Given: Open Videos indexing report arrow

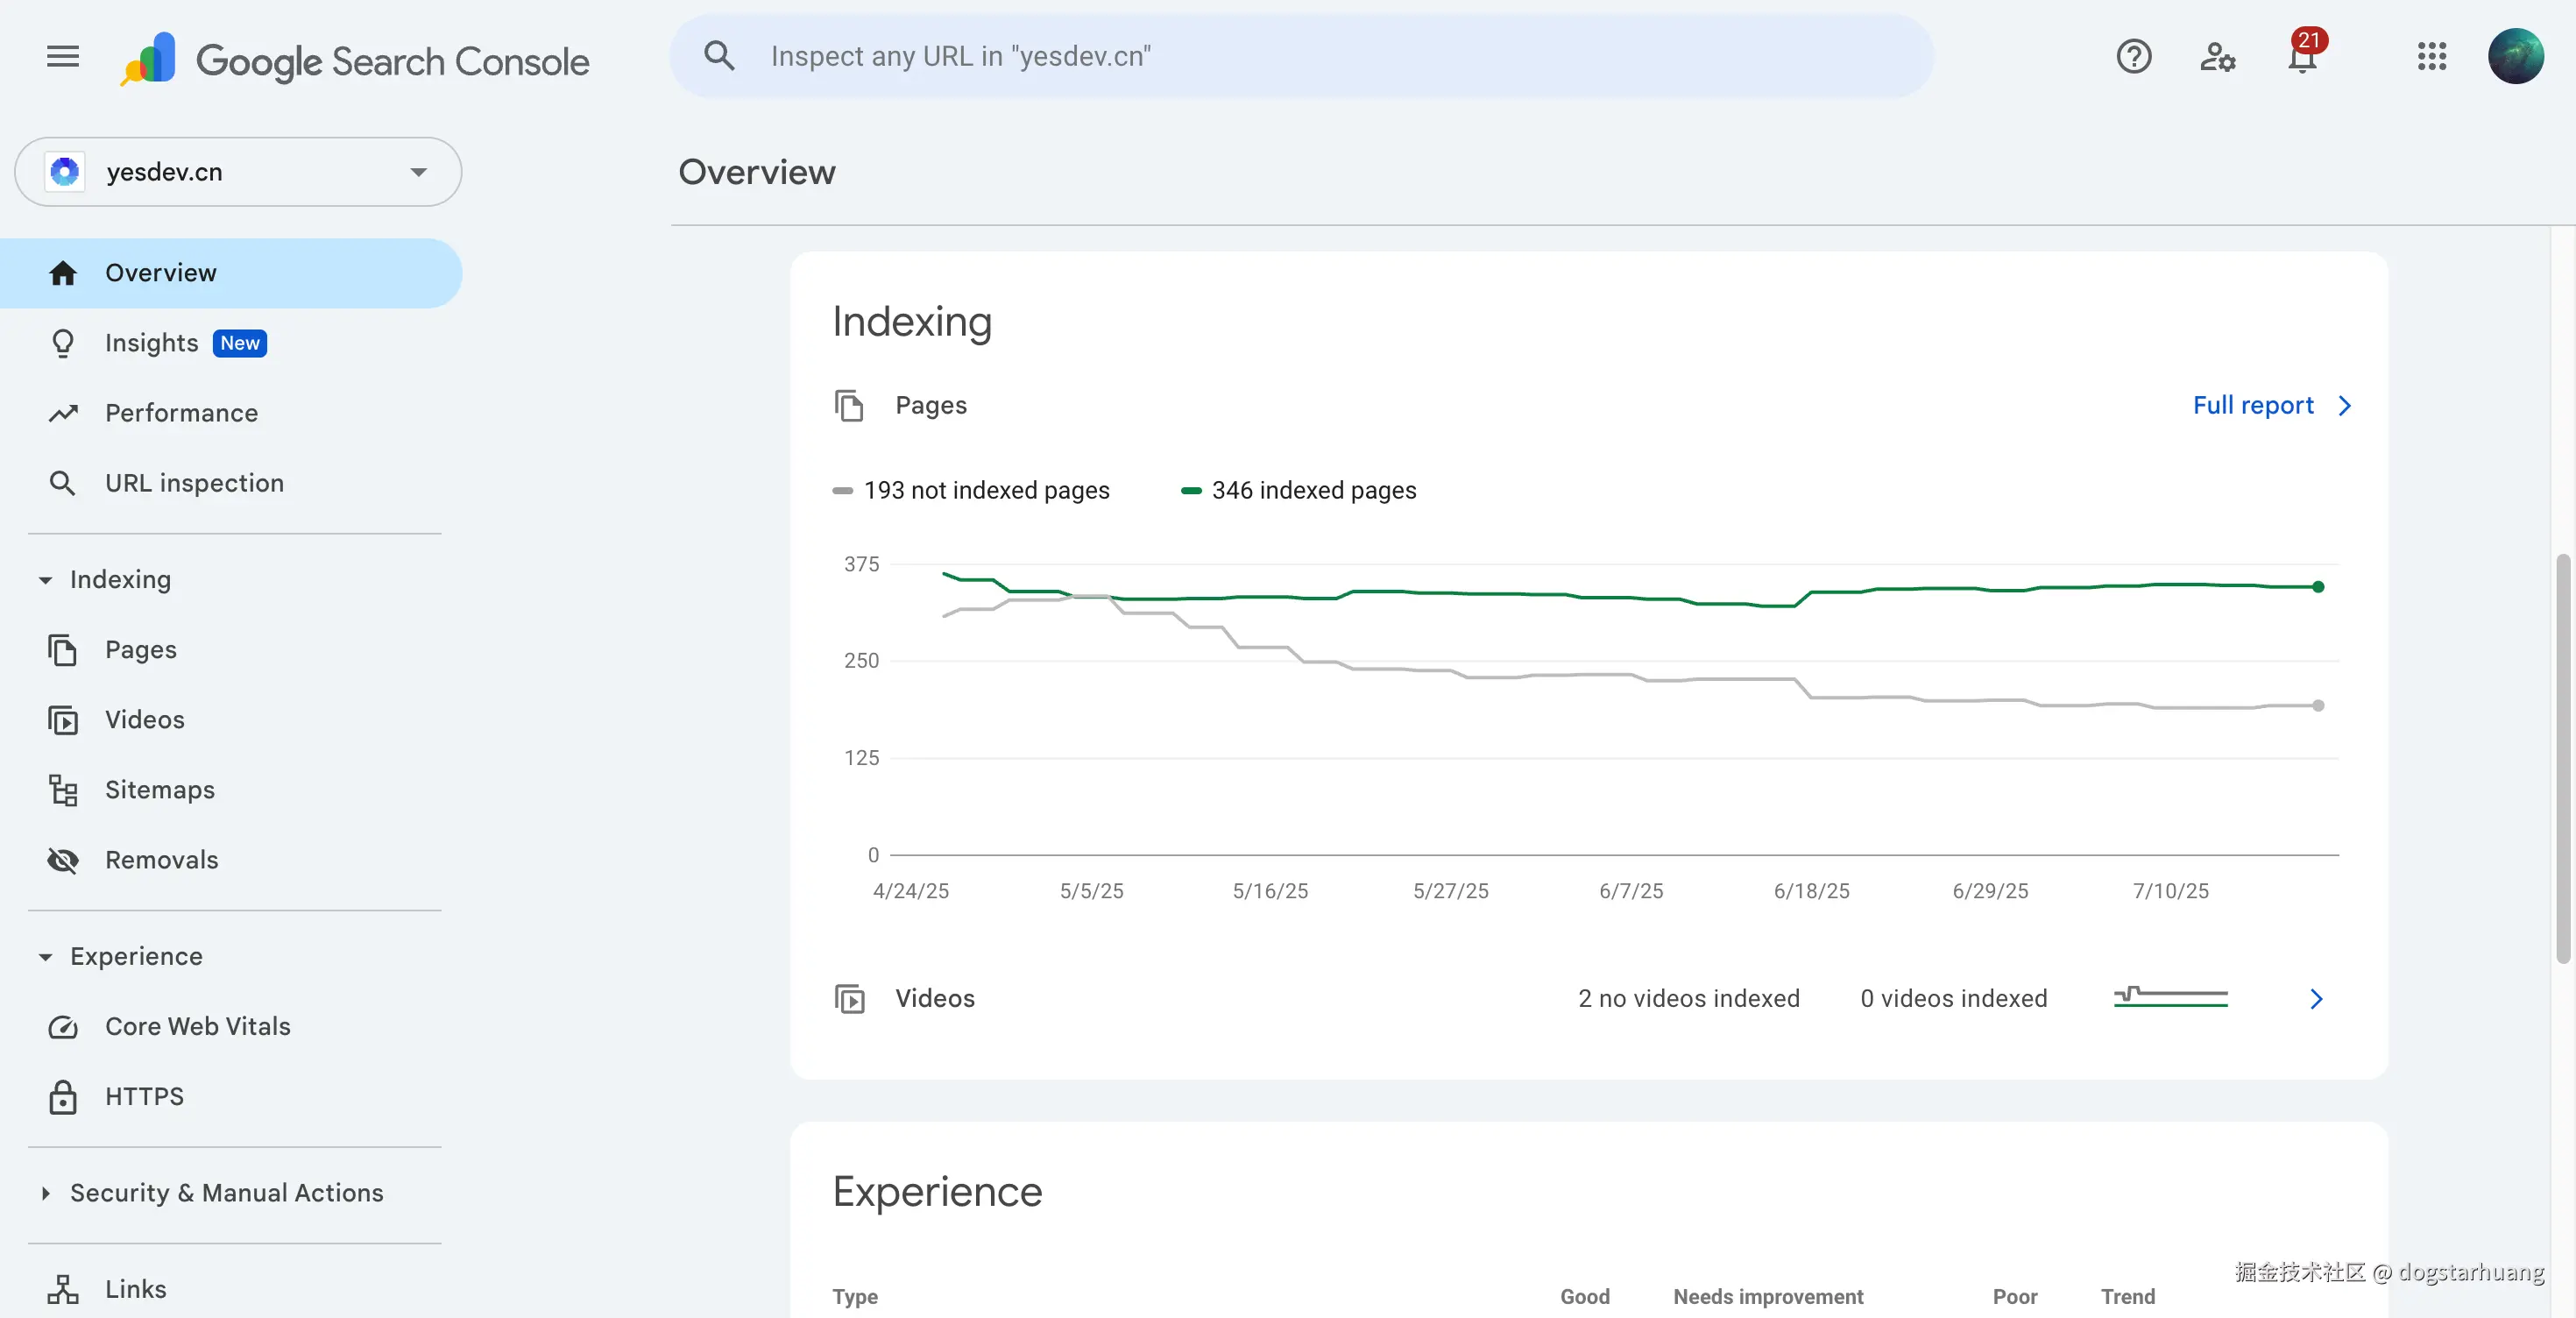Looking at the screenshot, I should click(x=2316, y=998).
